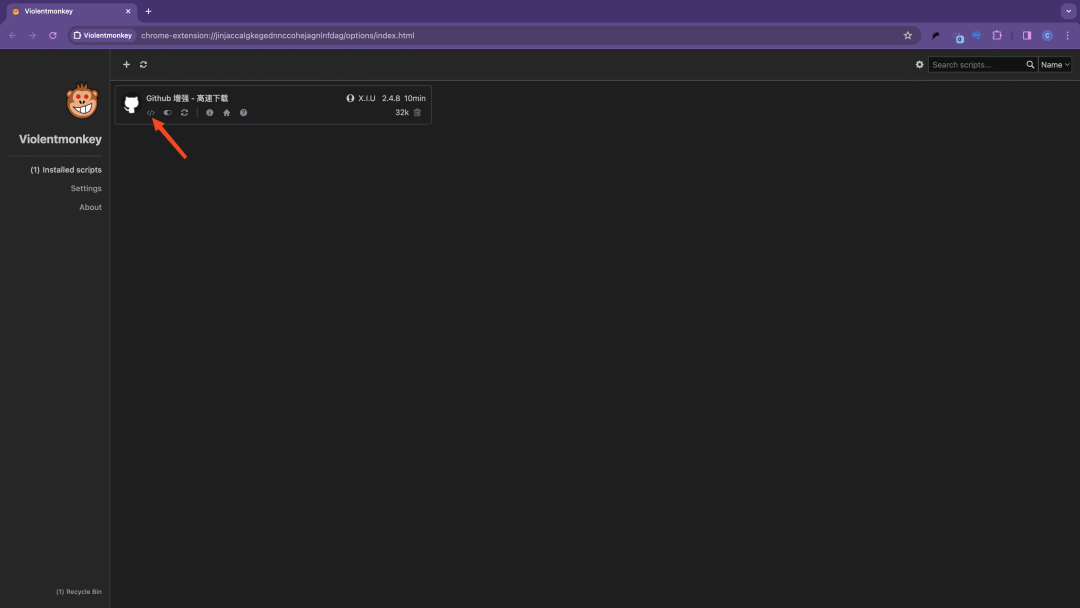1080x608 pixels.
Task: Open the Chrome profile avatar C
Action: (x=1047, y=36)
